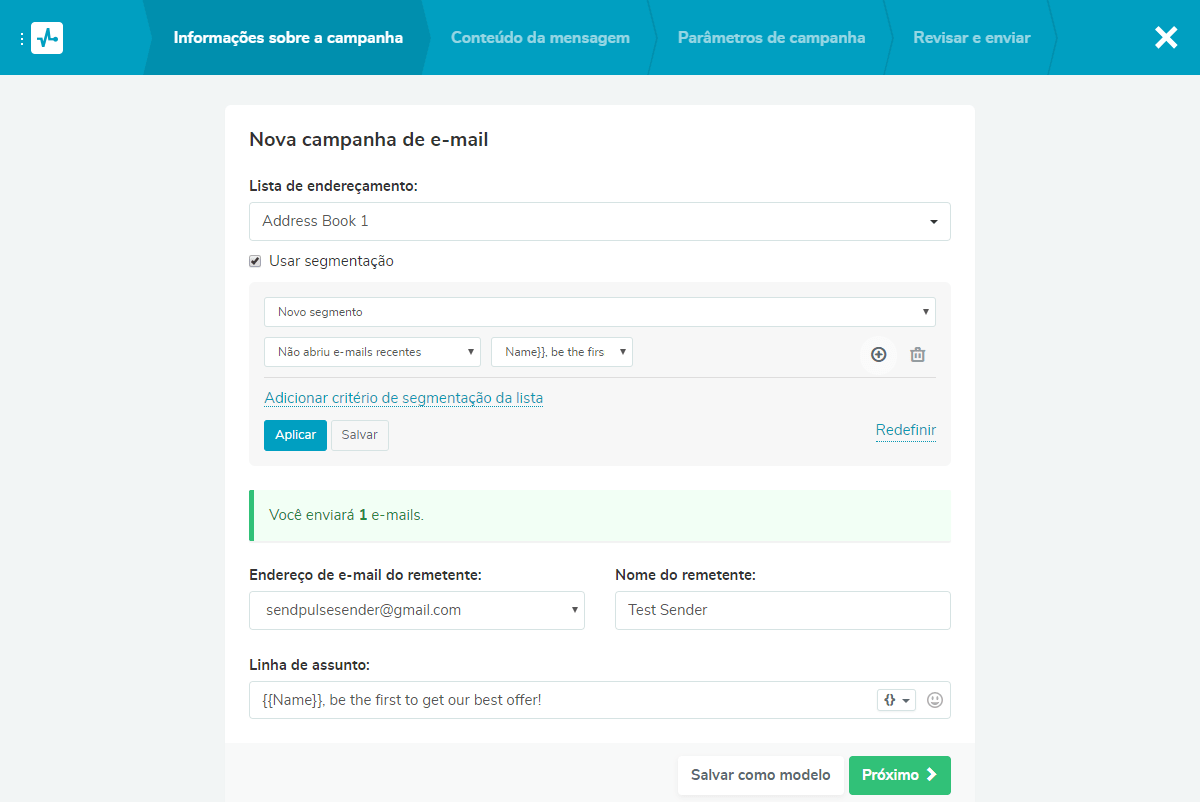This screenshot has height=802, width=1200.
Task: Click the 'Lista de endereçamento:' label
Action: (333, 186)
